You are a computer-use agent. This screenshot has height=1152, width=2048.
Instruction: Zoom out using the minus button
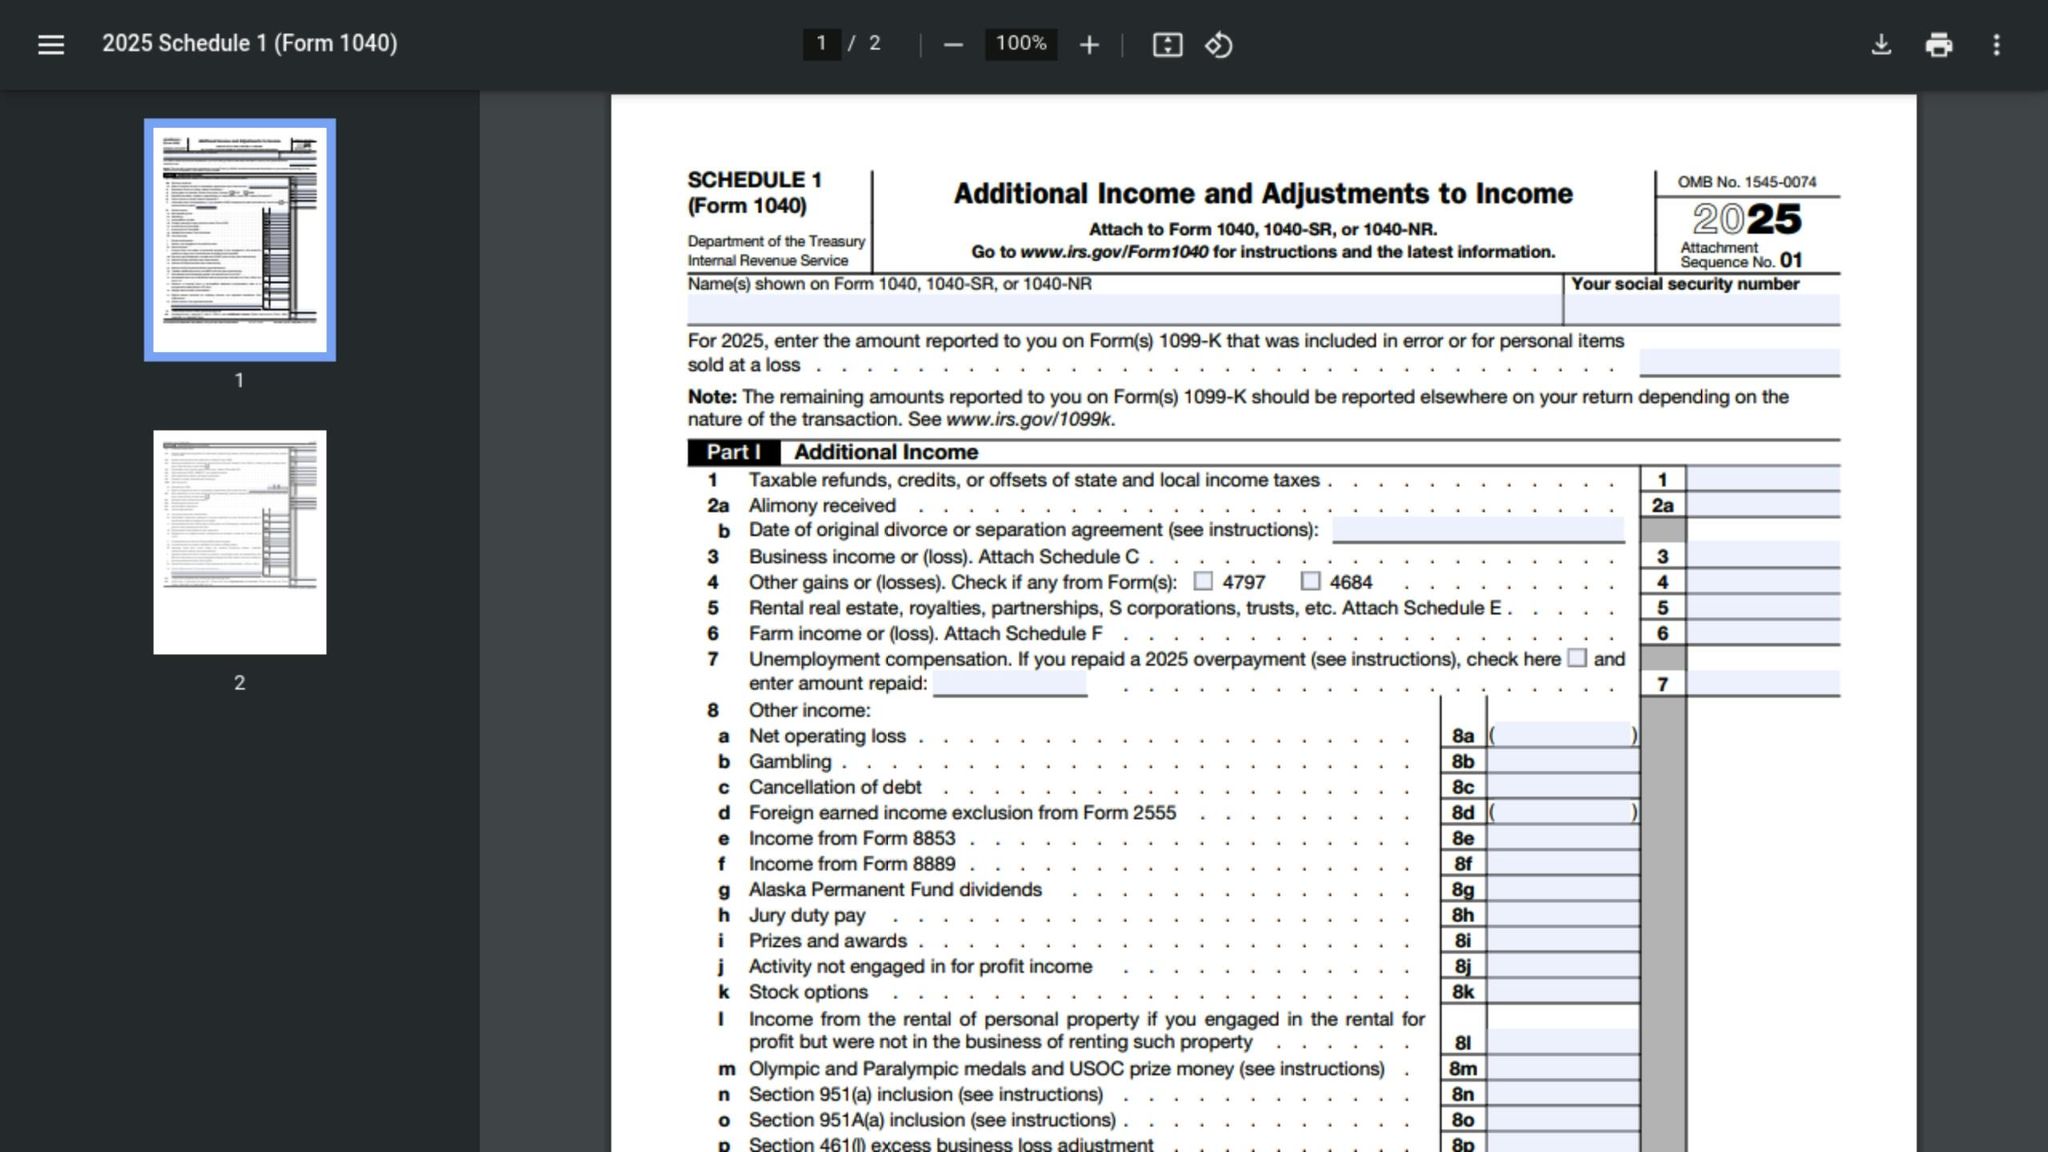pos(953,45)
